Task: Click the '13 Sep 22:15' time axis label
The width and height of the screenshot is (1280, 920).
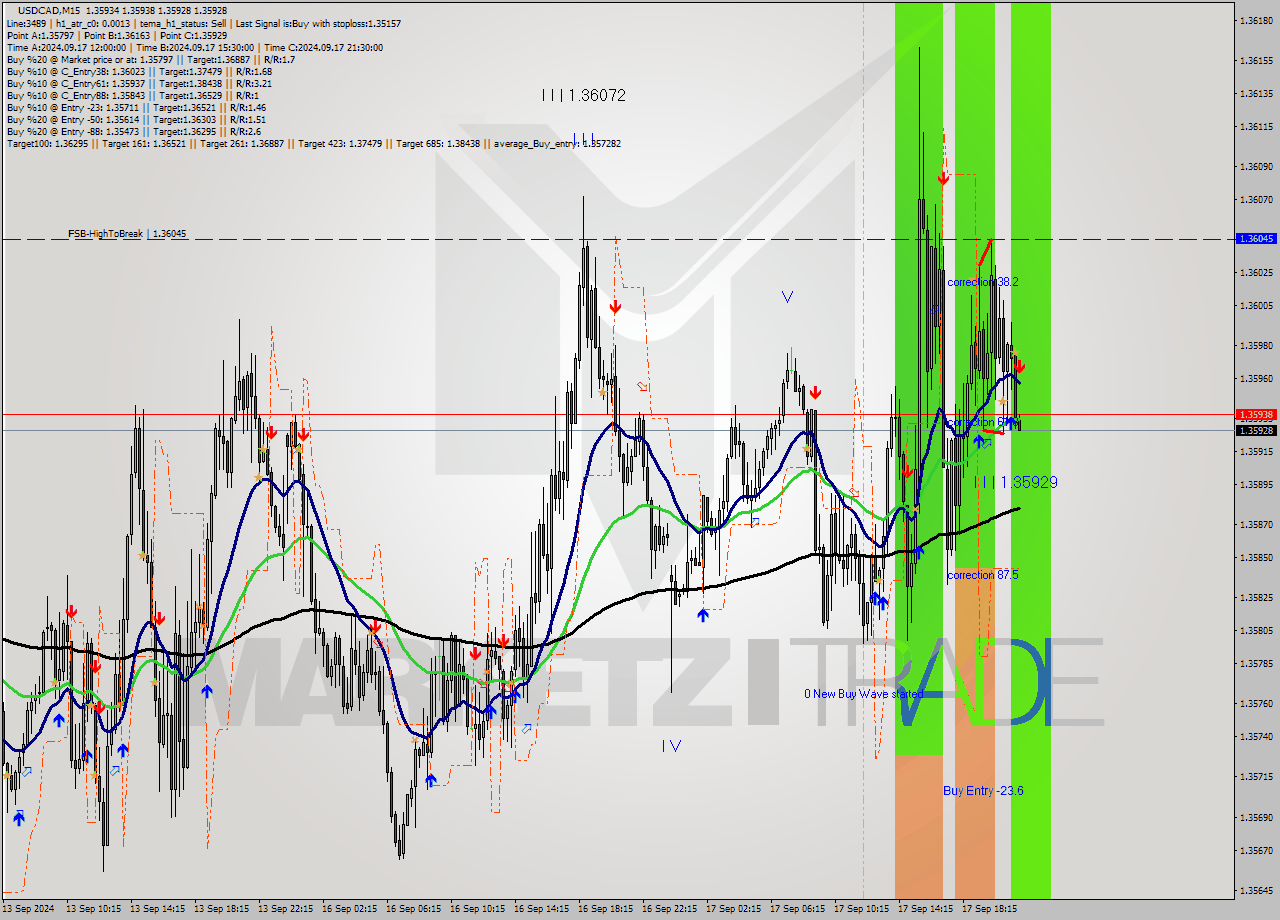Action: pyautogui.click(x=285, y=909)
